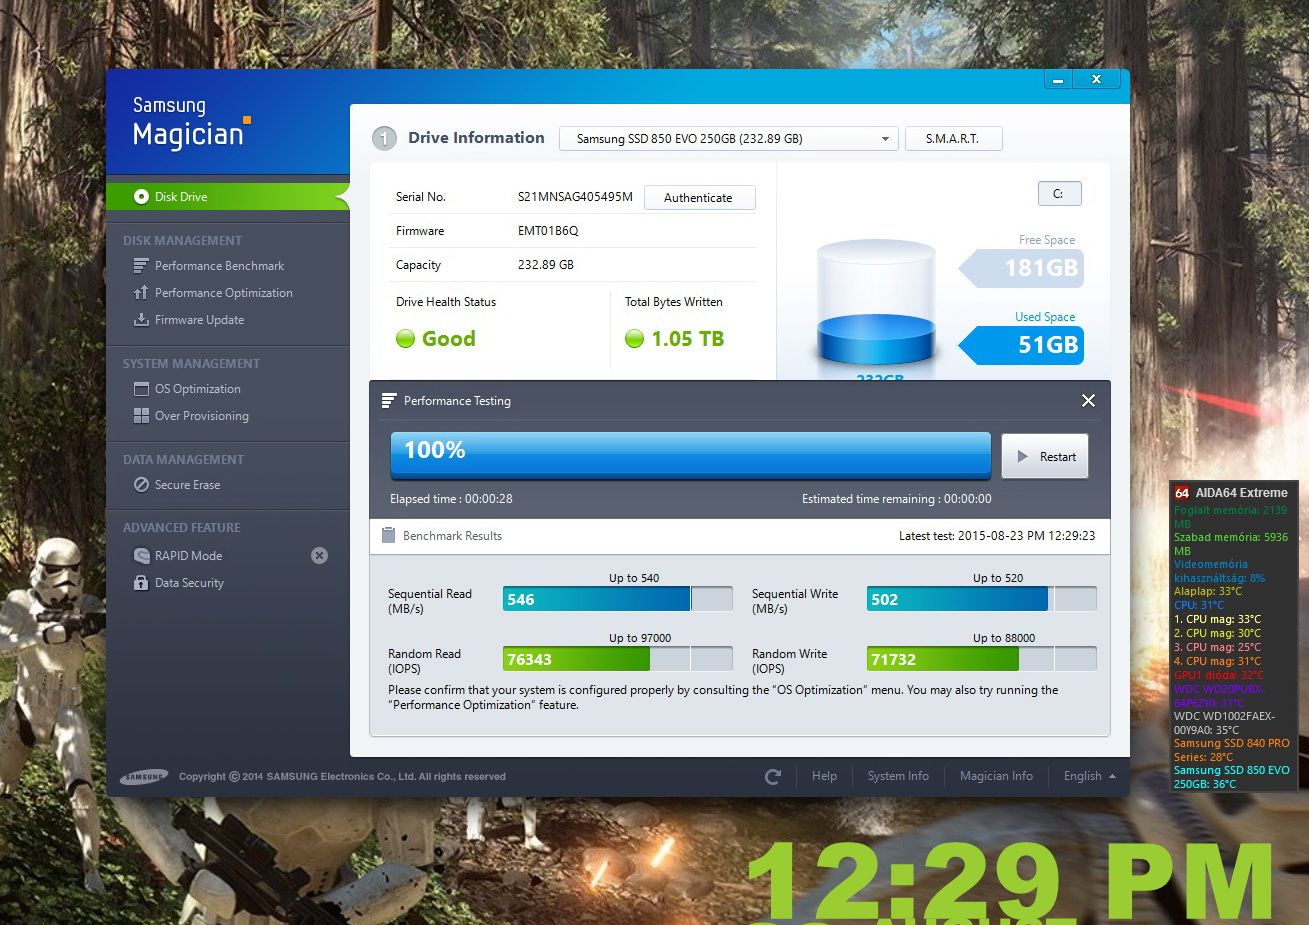
Task: Click the RAPID Mode disabled X badge
Action: point(319,556)
